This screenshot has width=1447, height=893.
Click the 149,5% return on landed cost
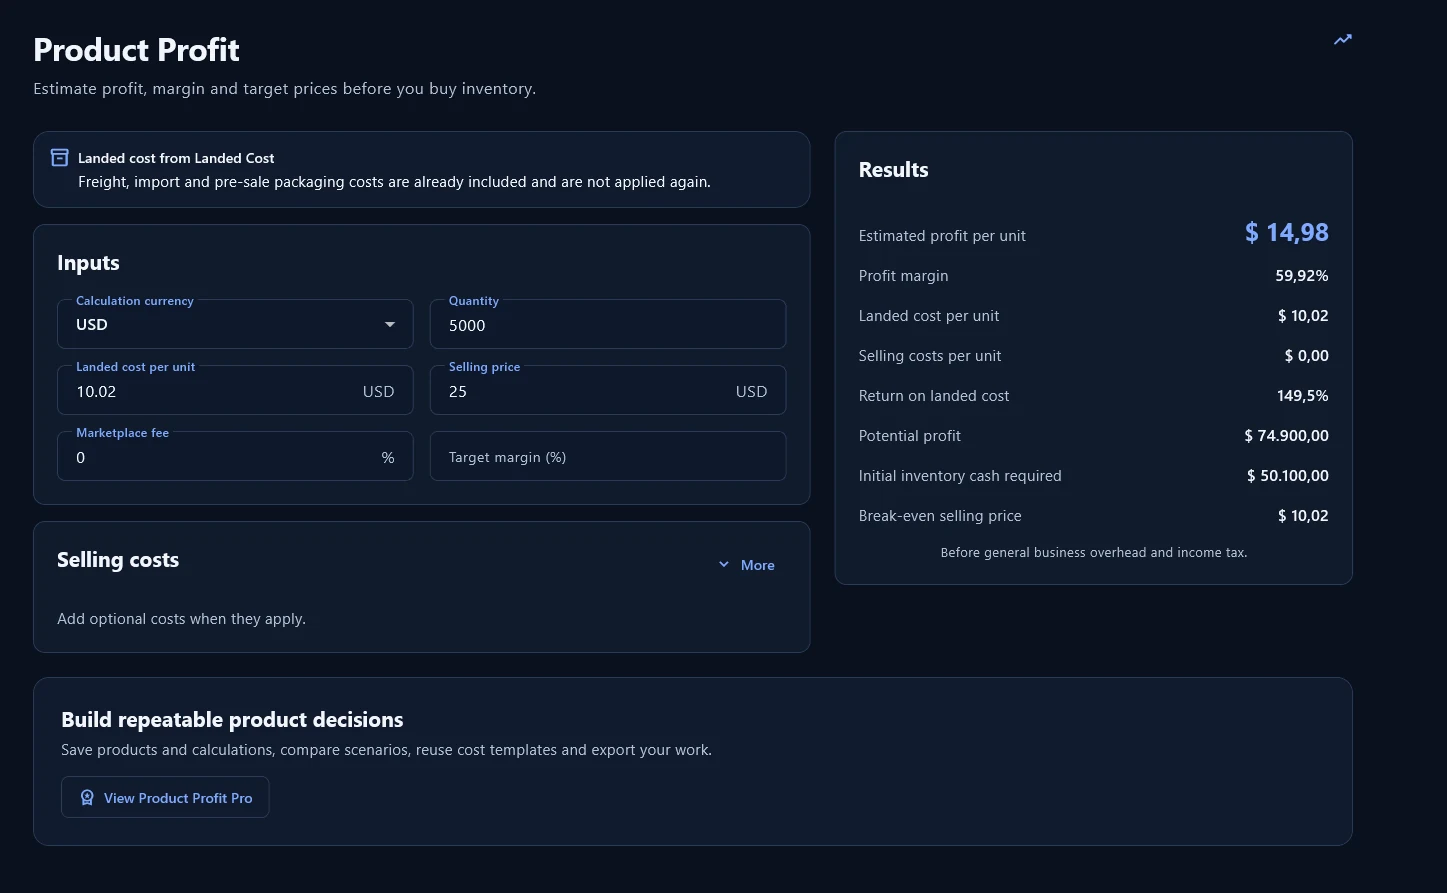pos(1303,396)
